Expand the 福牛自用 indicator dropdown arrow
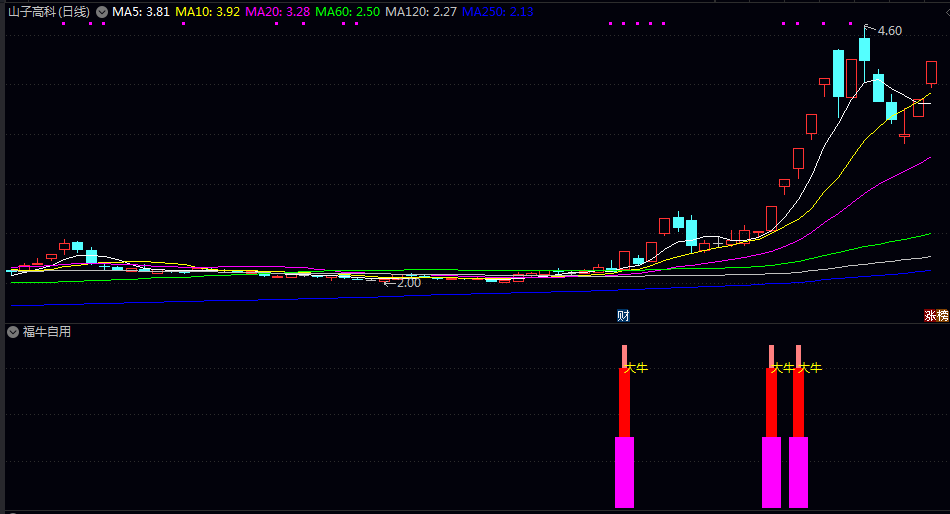The width and height of the screenshot is (950, 514). [x=13, y=332]
